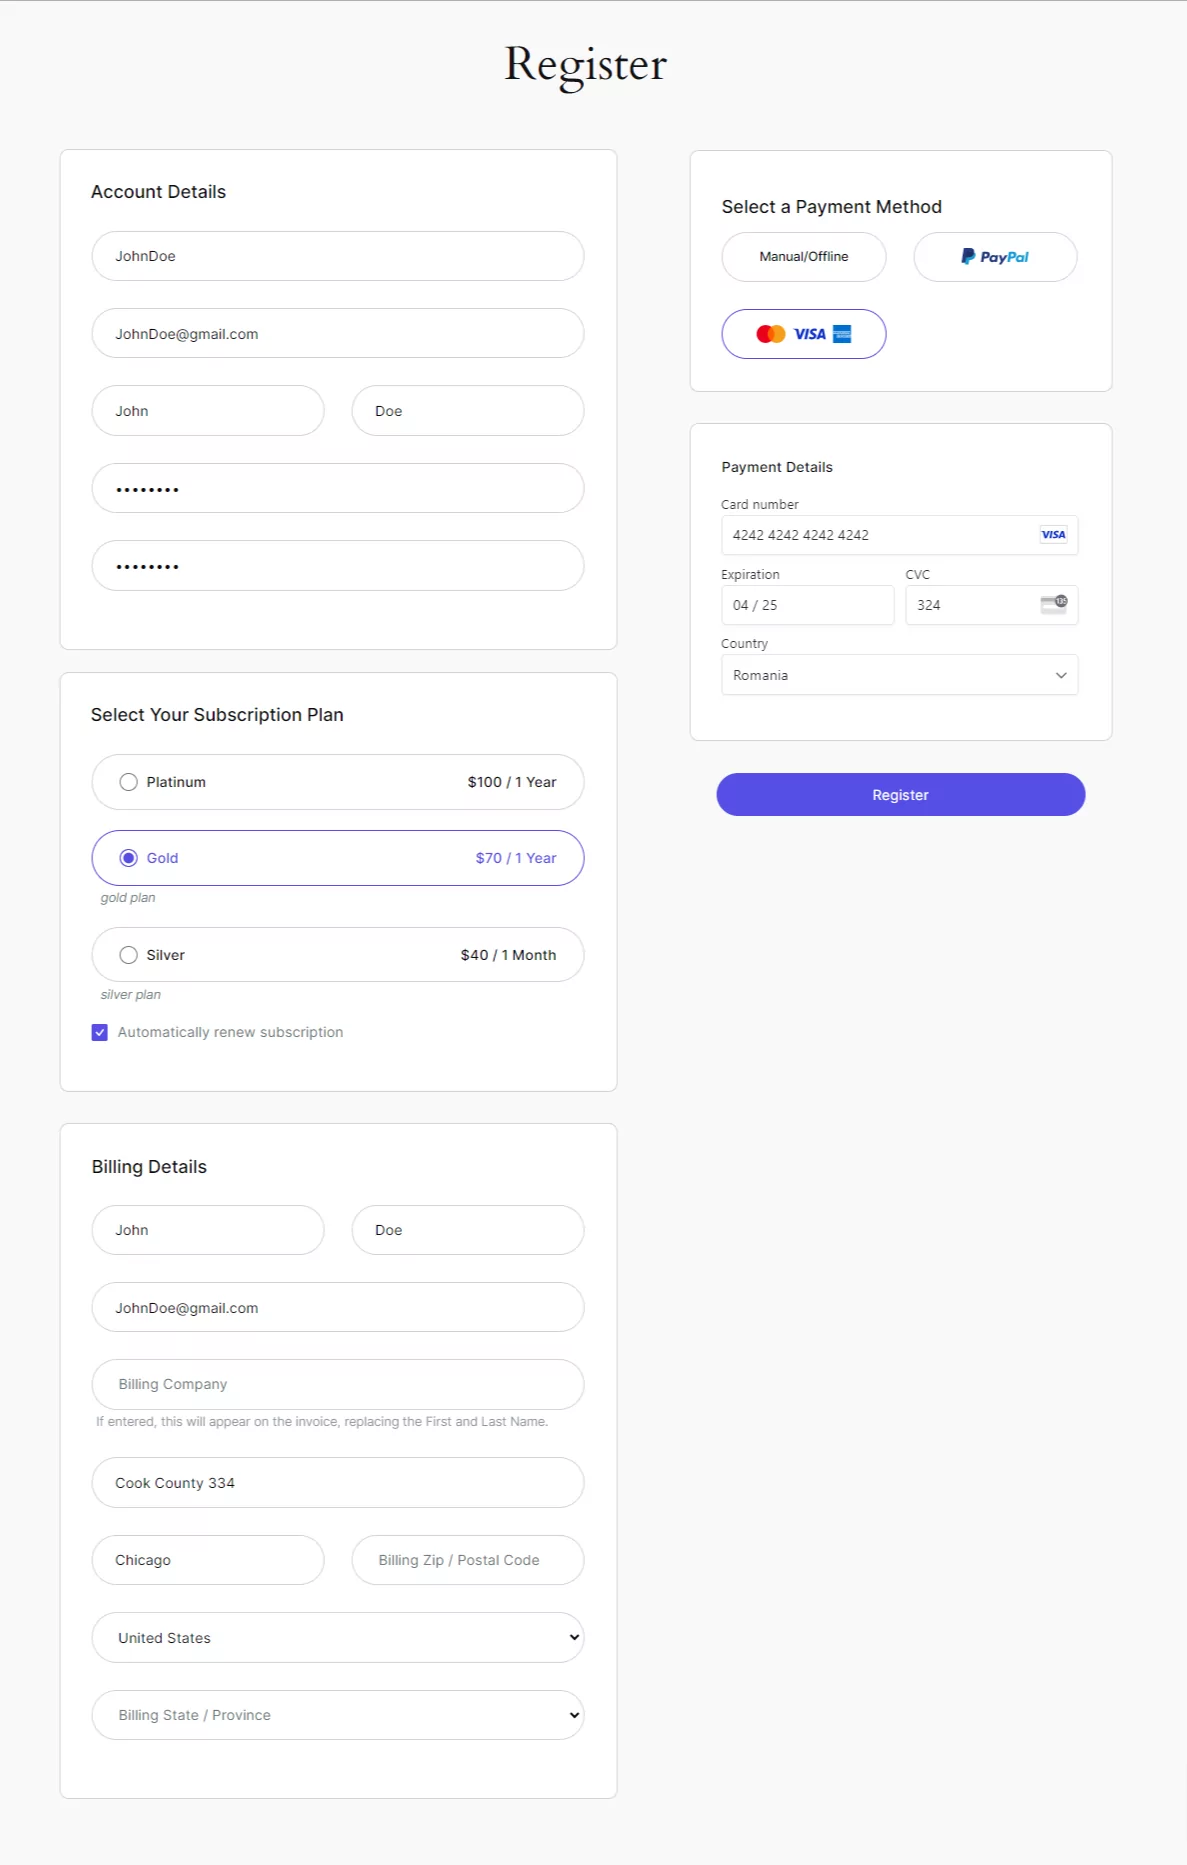Open the Billing State / Province dropdown
The image size is (1187, 1865).
click(x=338, y=1715)
